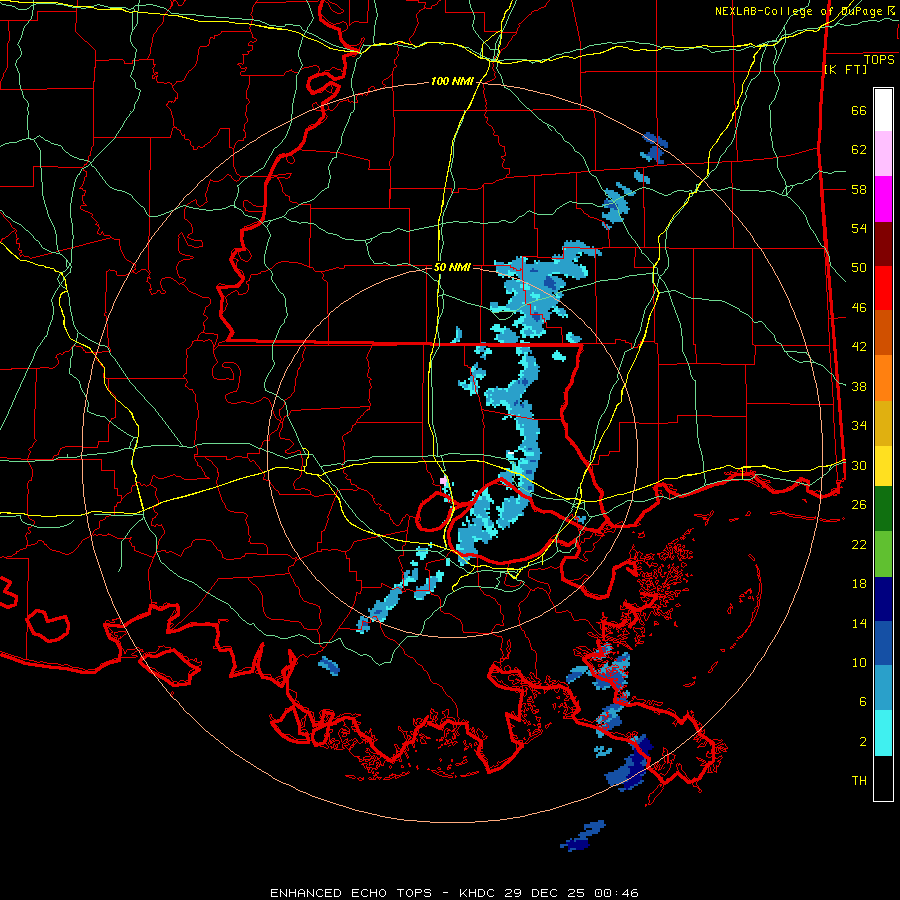Click the legend value "62"
This screenshot has width=900, height=900.
click(859, 150)
